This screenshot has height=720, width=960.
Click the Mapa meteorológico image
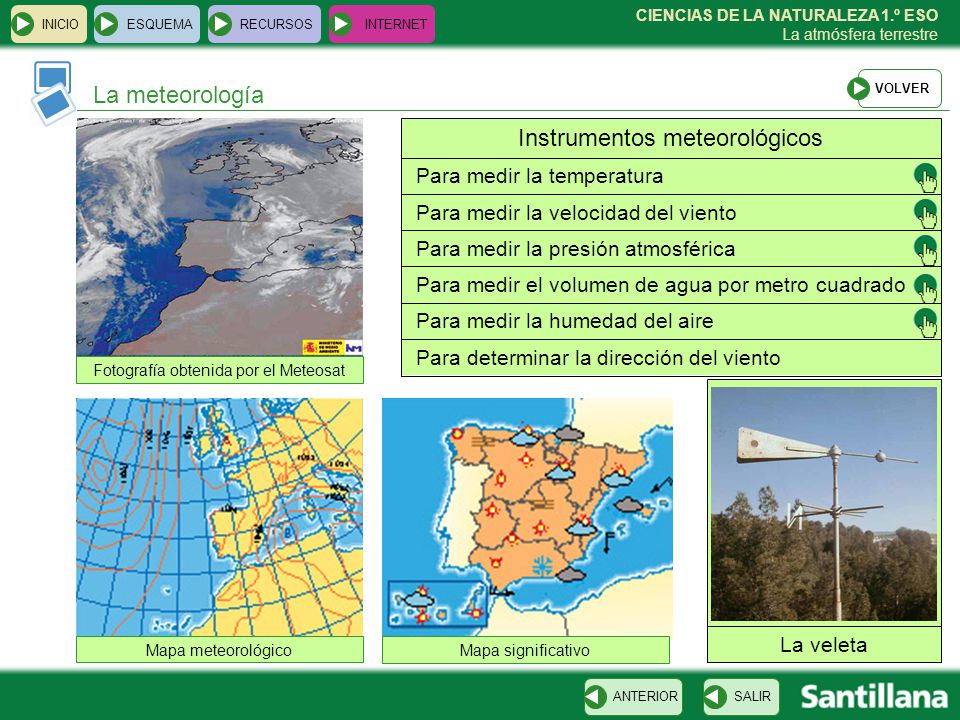(219, 517)
